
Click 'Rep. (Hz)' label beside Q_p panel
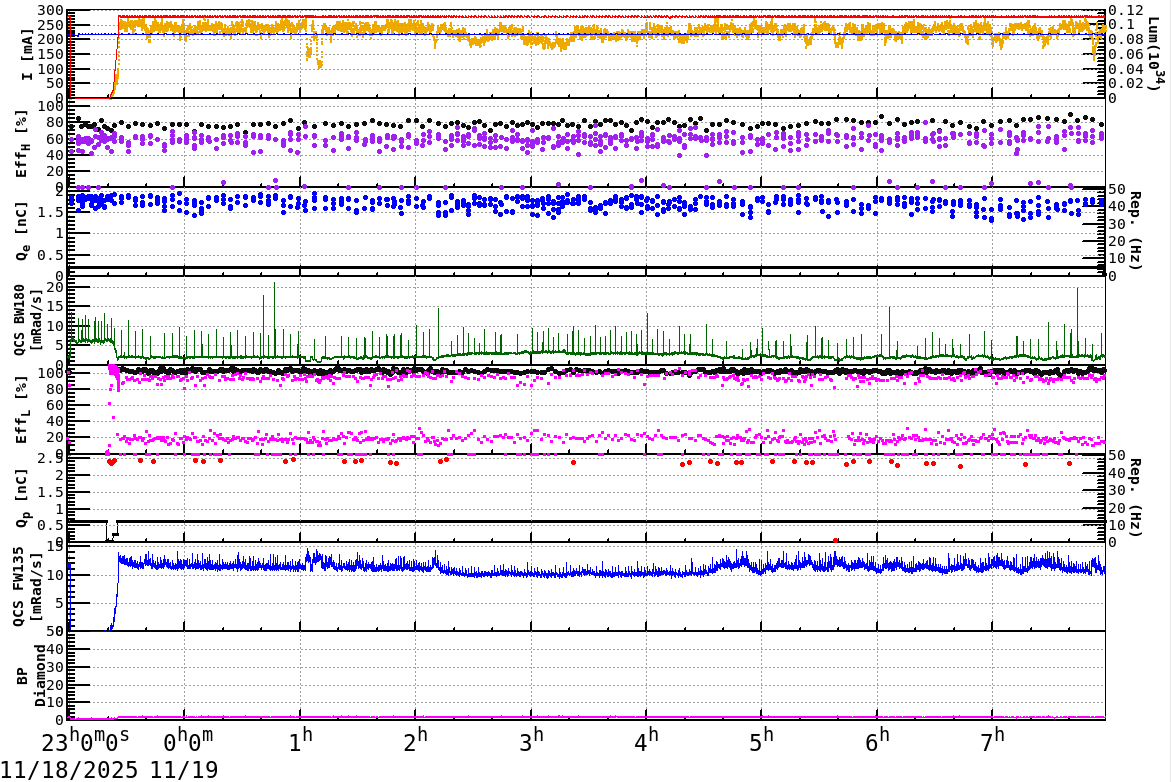[x=1135, y=497]
